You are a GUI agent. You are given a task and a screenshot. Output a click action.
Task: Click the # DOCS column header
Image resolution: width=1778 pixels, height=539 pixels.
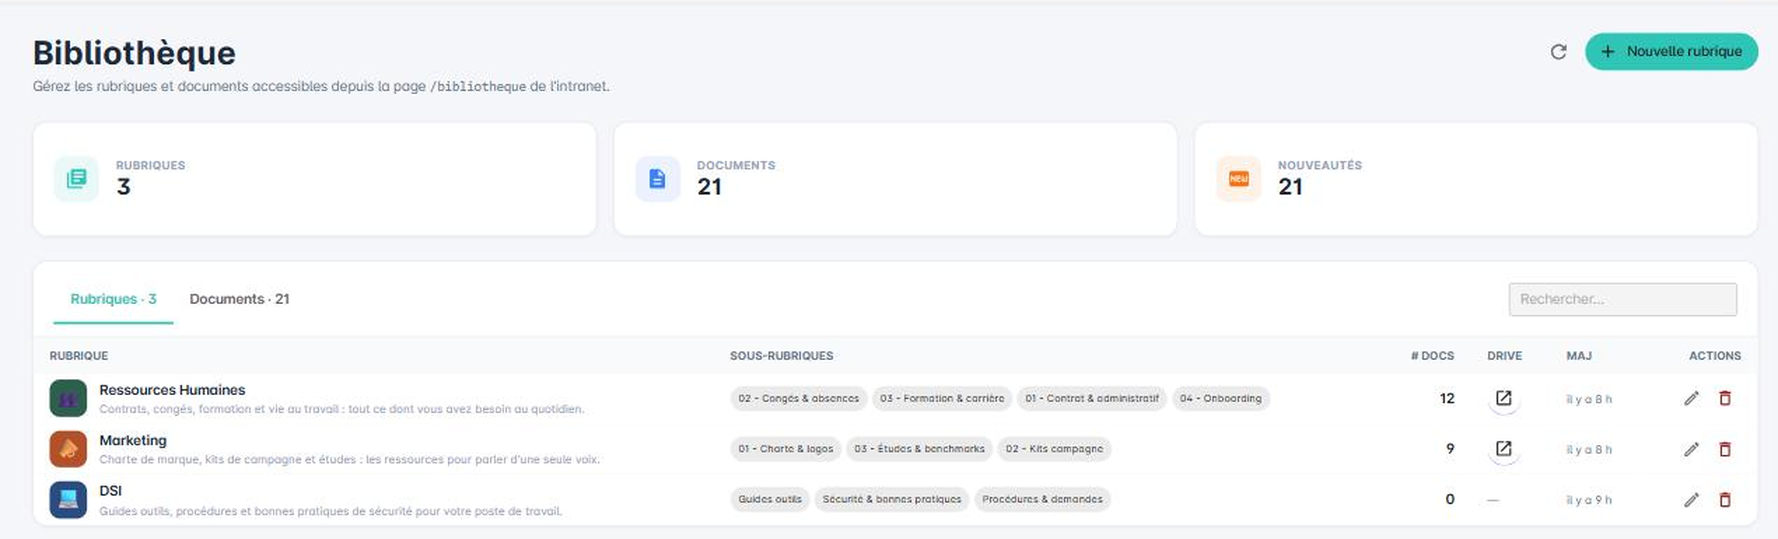(x=1432, y=356)
